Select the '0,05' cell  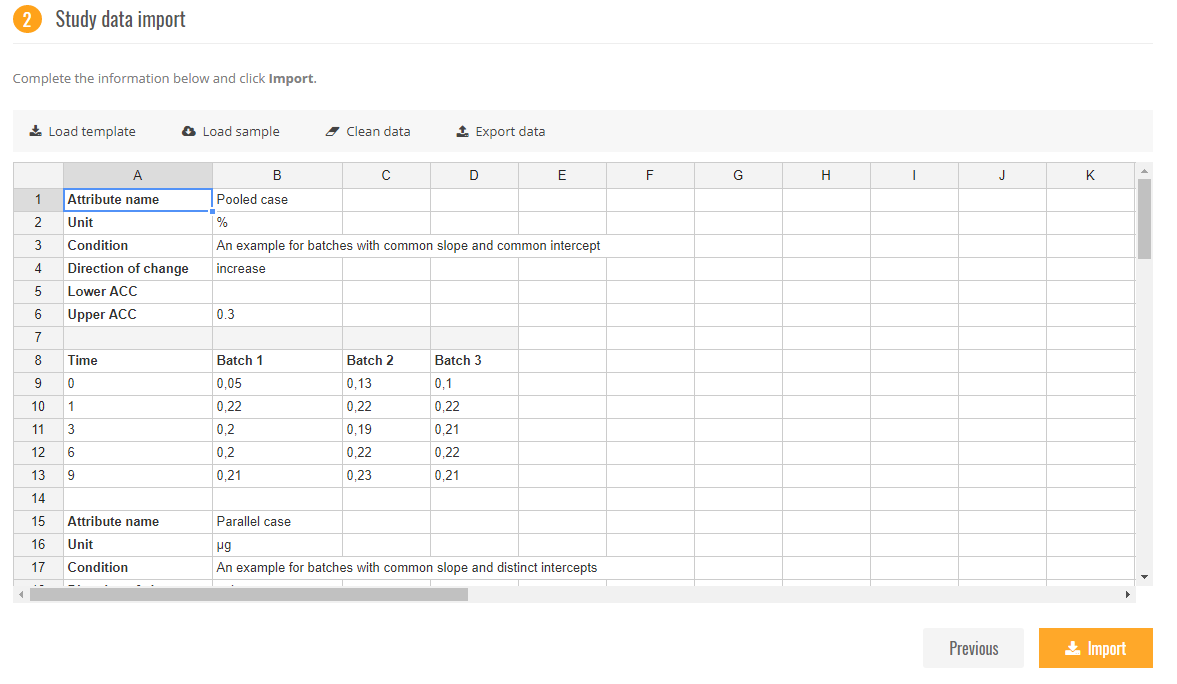tap(277, 384)
